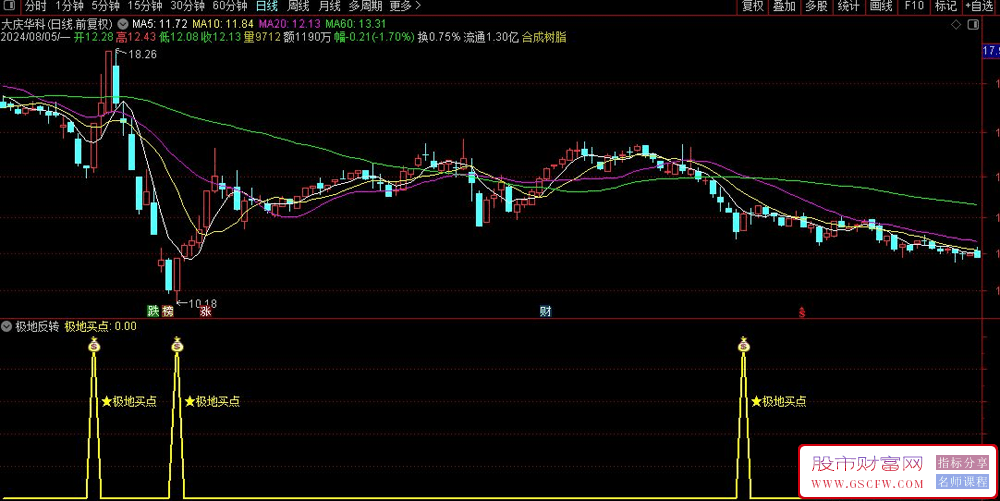Toggle the right side panel icon

coord(973,24)
